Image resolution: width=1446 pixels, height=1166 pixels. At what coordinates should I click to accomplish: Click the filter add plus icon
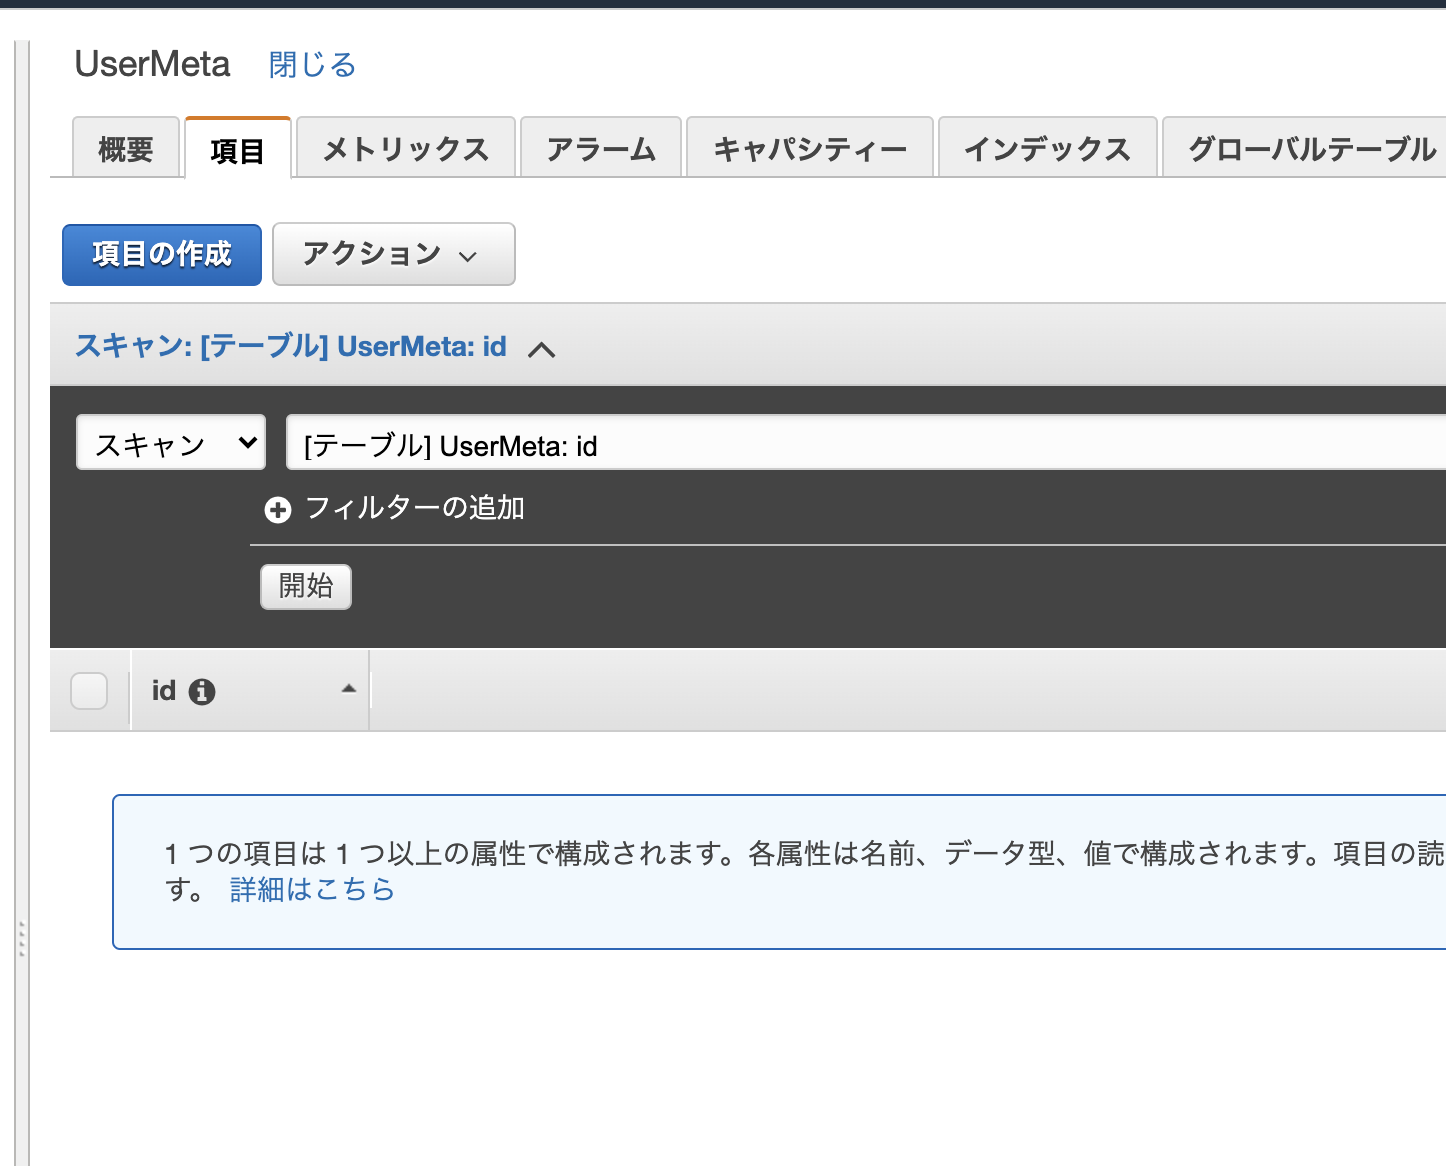[x=277, y=509]
